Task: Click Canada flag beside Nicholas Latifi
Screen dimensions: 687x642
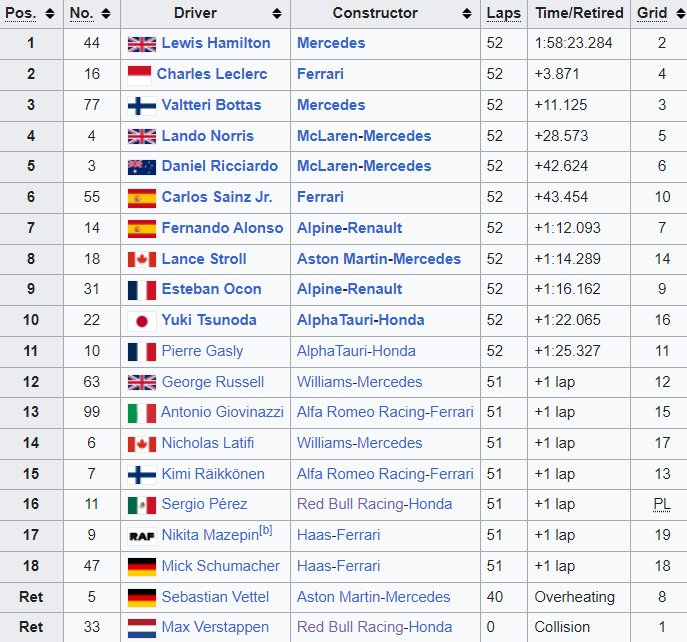Action: click(x=142, y=444)
